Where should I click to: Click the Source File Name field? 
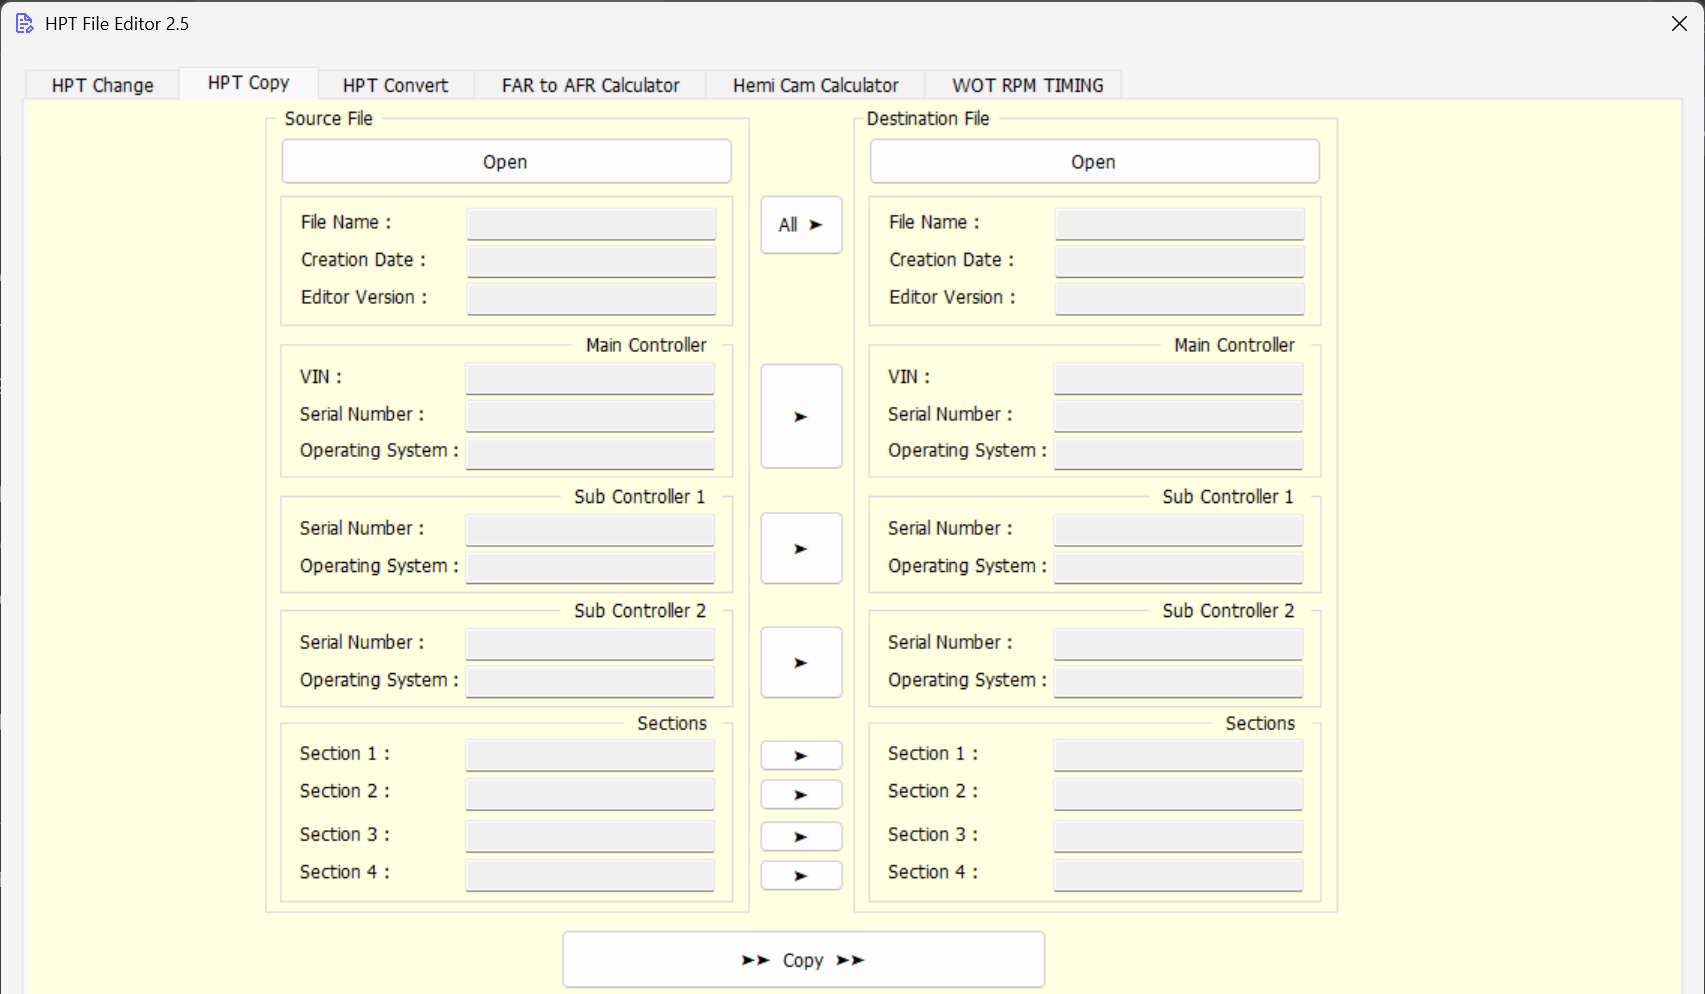[x=590, y=223]
